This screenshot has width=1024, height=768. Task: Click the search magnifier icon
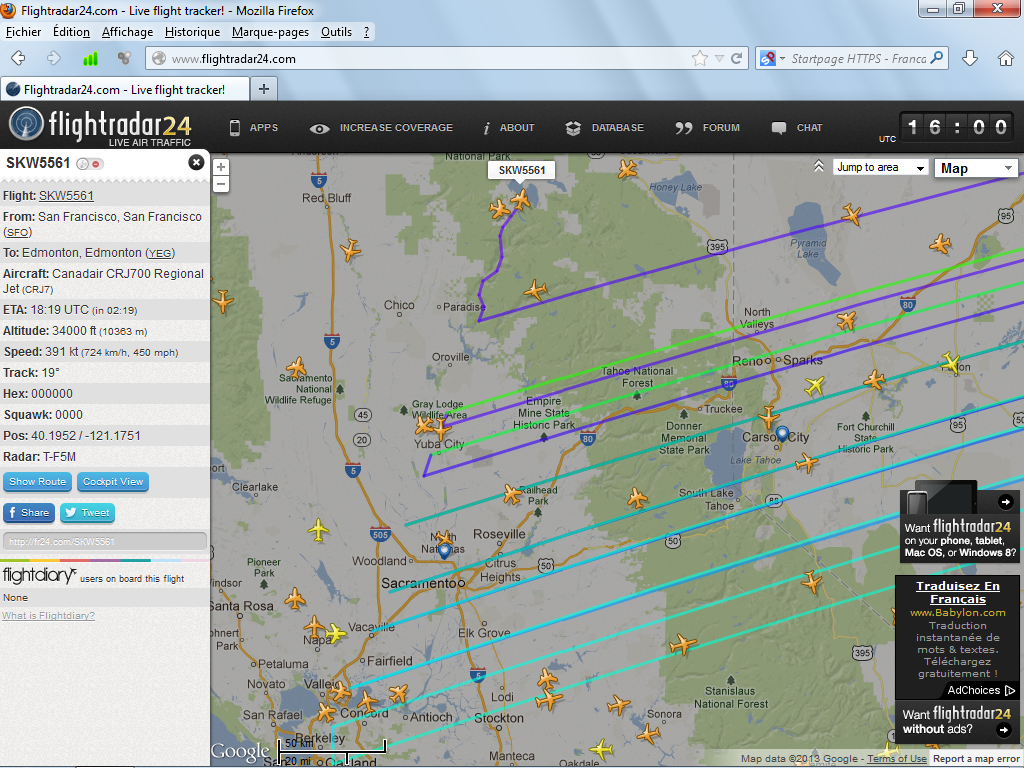coord(937,58)
